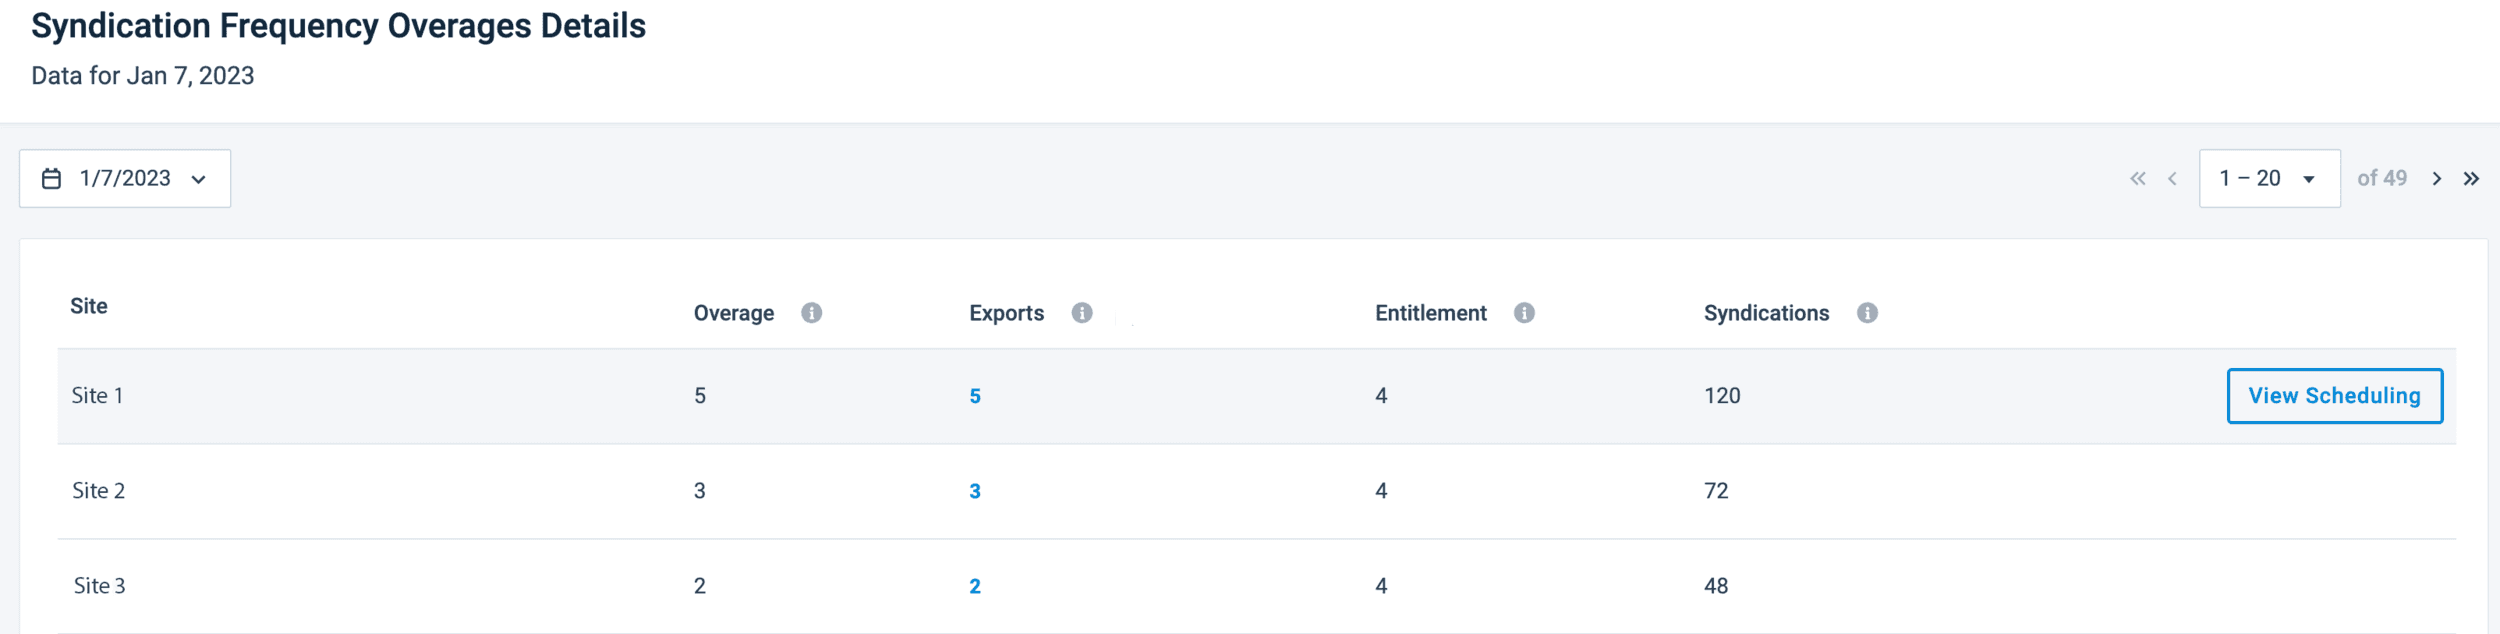2500x634 pixels.
Task: Go to the previous page arrow
Action: (2172, 179)
